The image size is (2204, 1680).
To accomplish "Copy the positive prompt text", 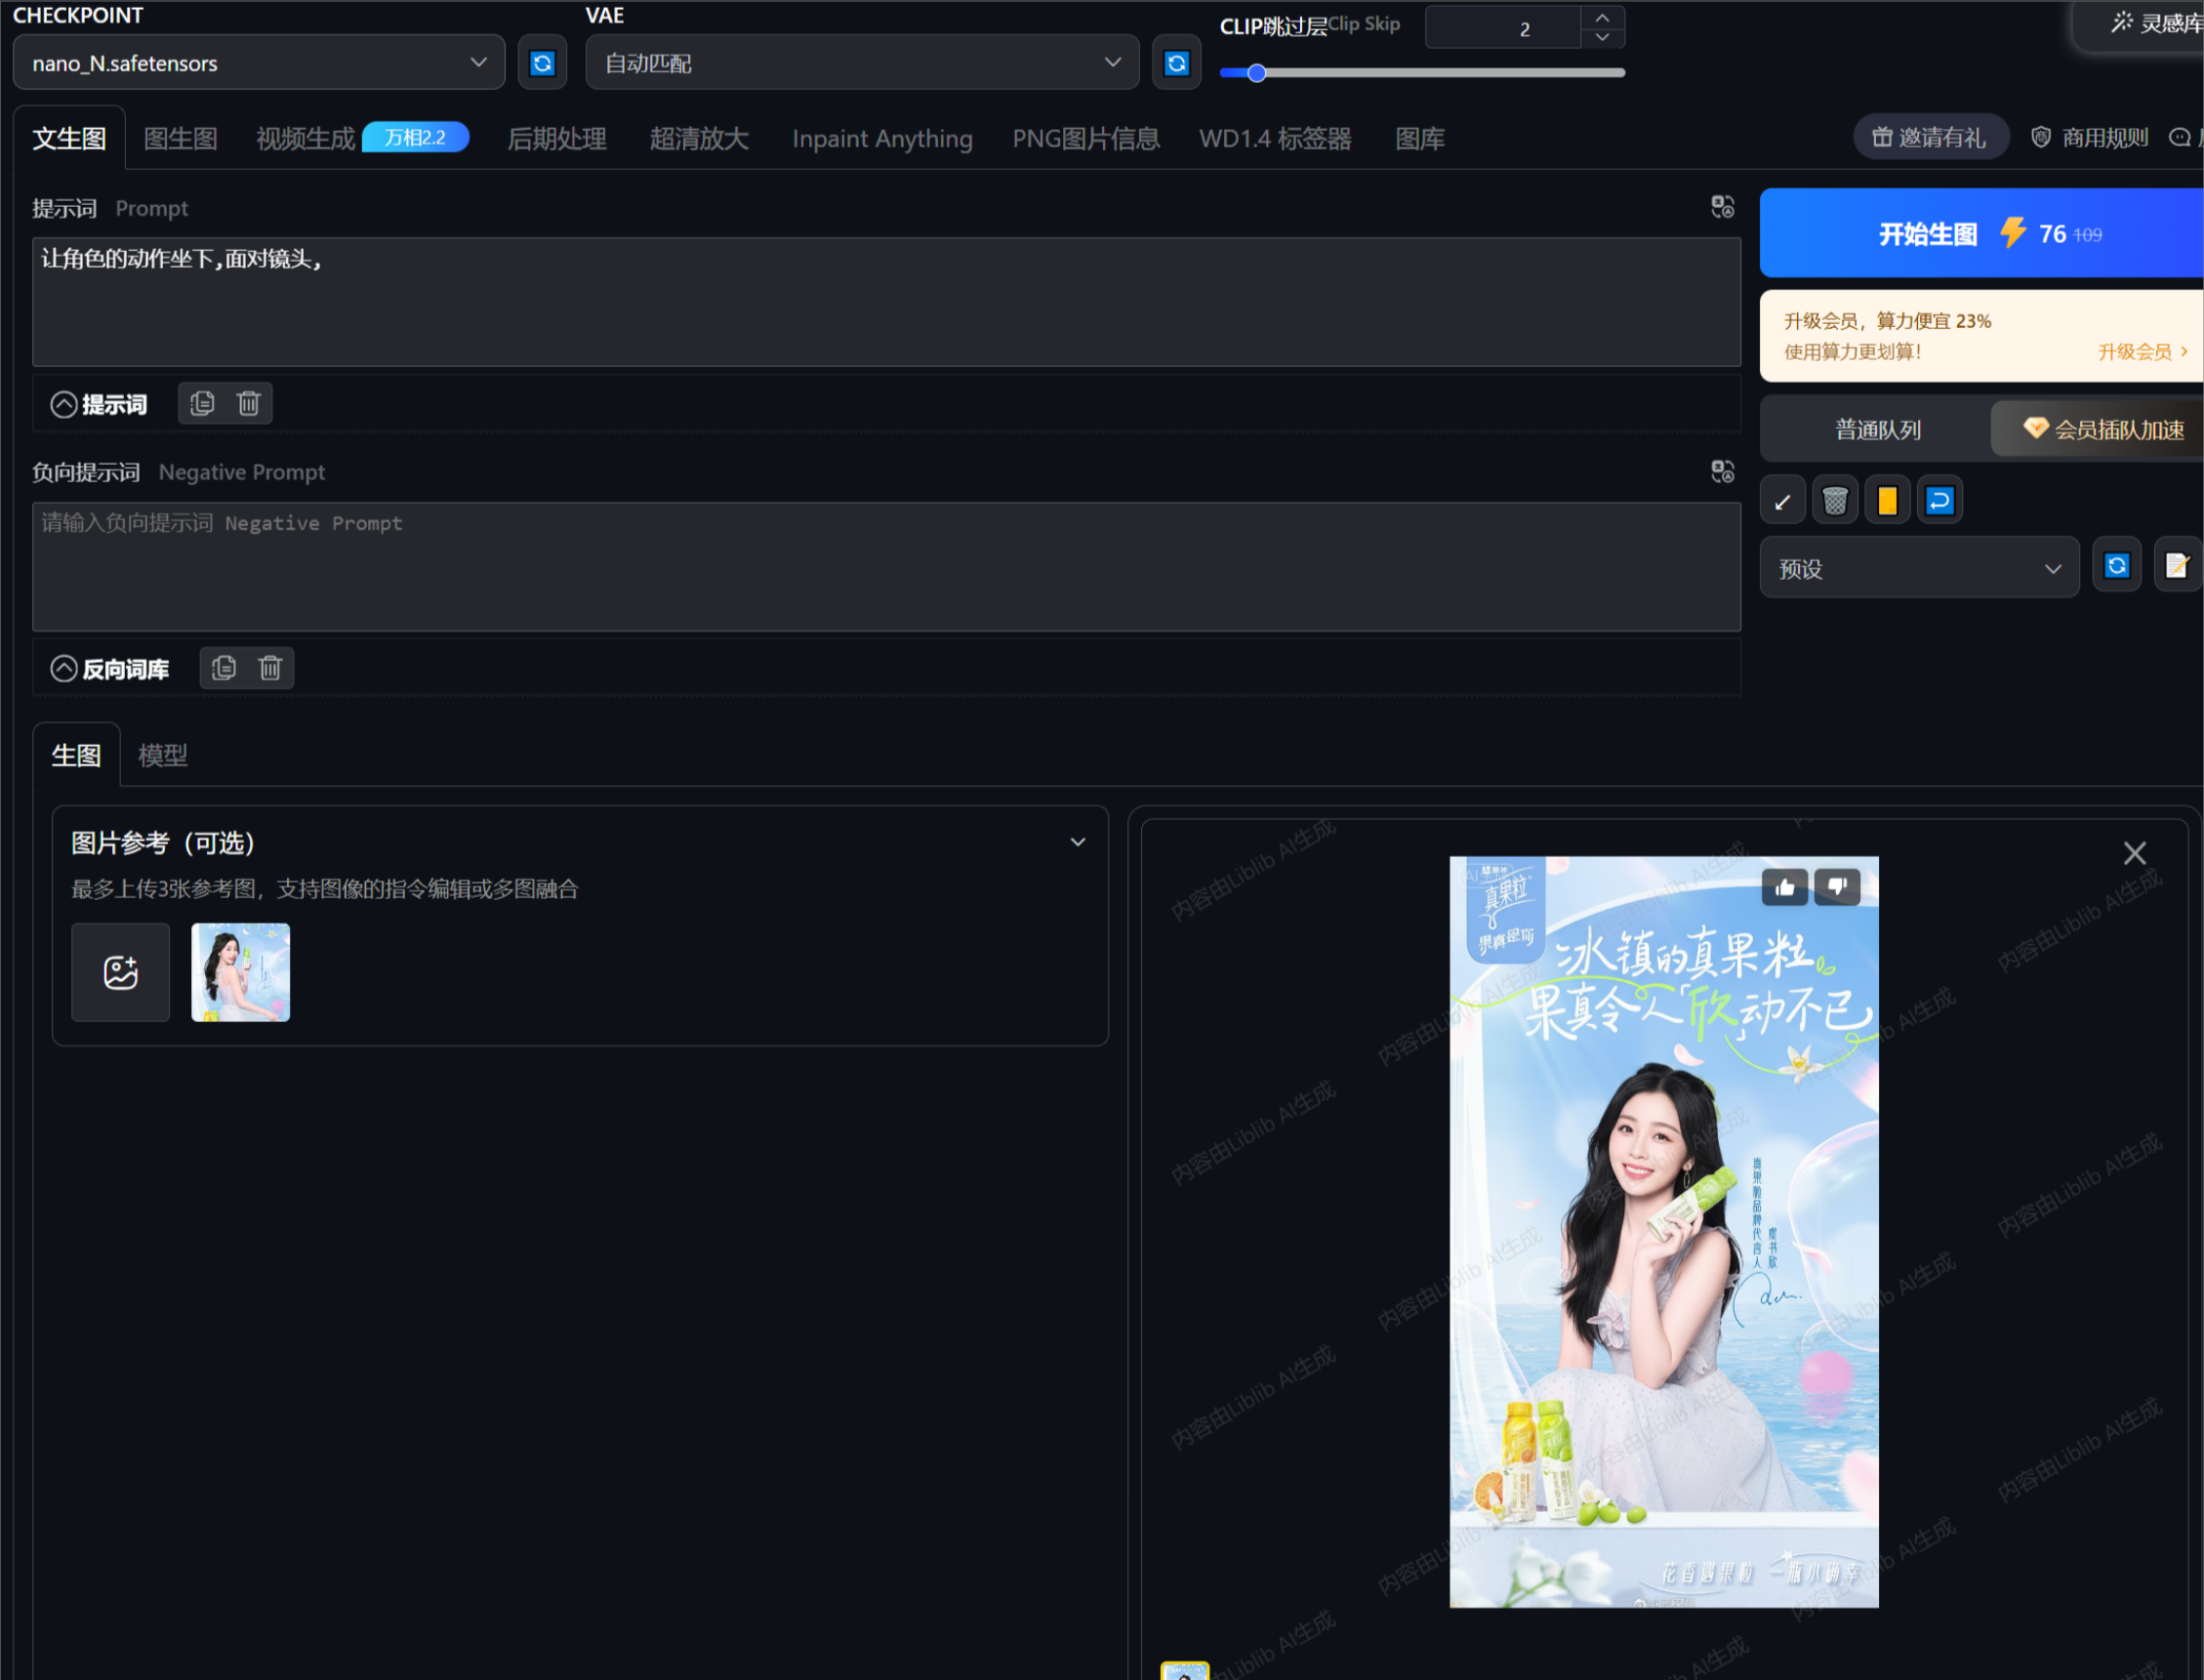I will 202,404.
